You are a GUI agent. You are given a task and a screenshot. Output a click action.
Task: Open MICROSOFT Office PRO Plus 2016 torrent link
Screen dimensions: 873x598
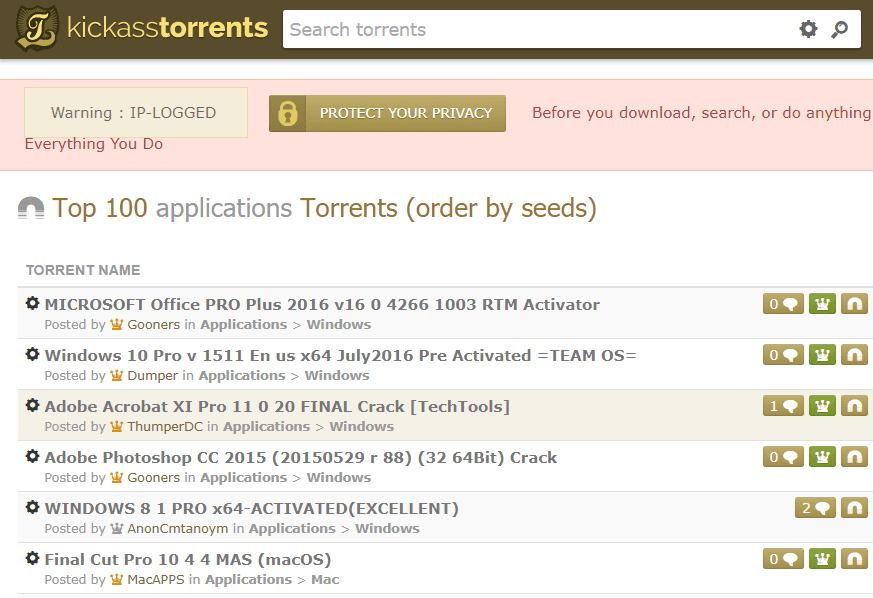pos(322,305)
